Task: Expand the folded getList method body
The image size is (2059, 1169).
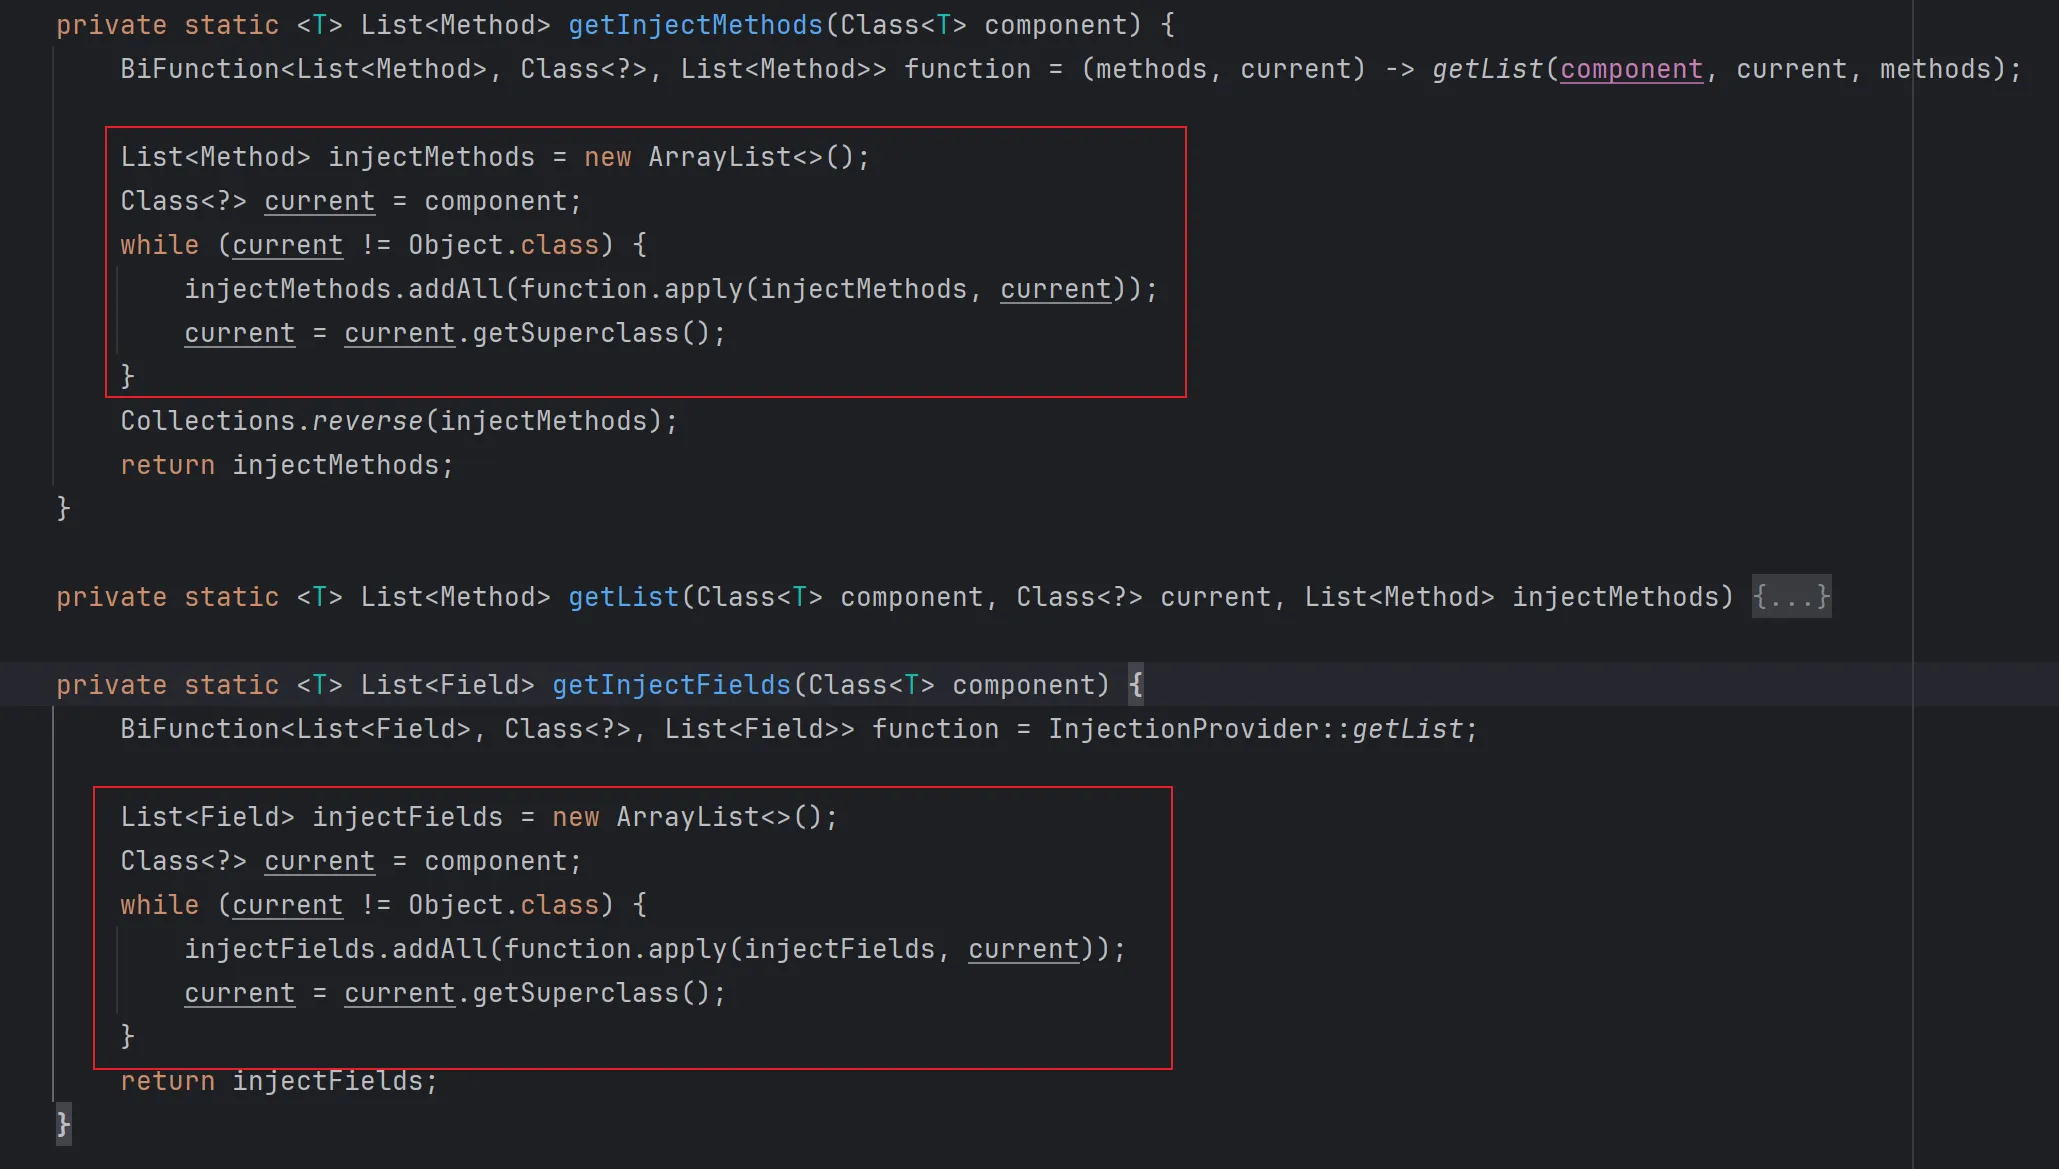Action: click(x=1791, y=597)
